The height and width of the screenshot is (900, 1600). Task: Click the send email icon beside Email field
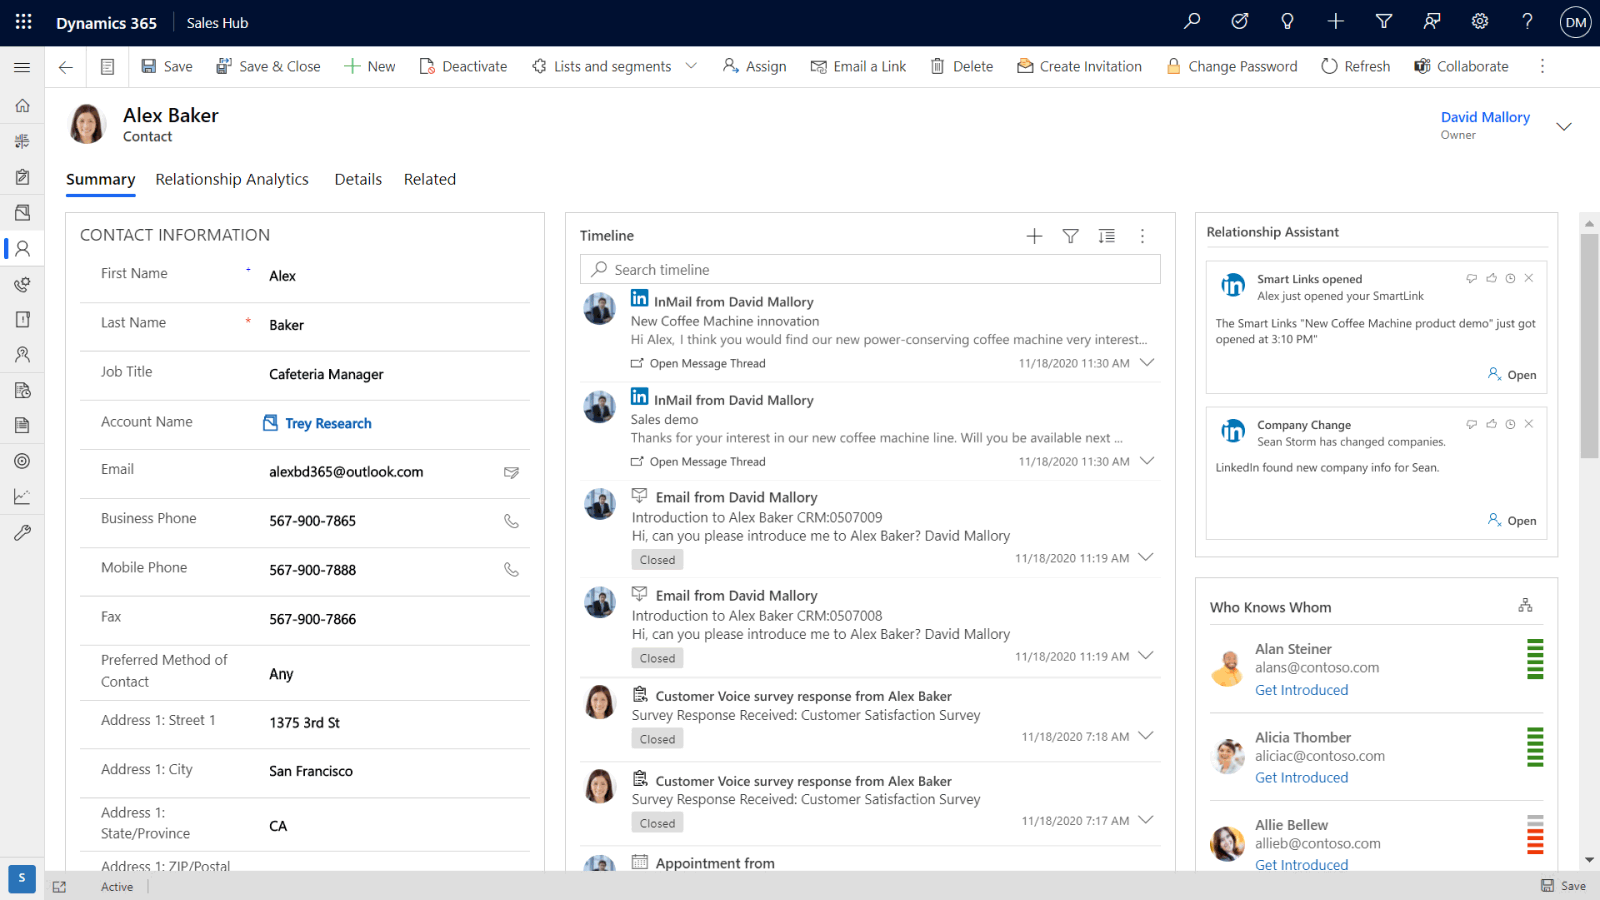511,472
